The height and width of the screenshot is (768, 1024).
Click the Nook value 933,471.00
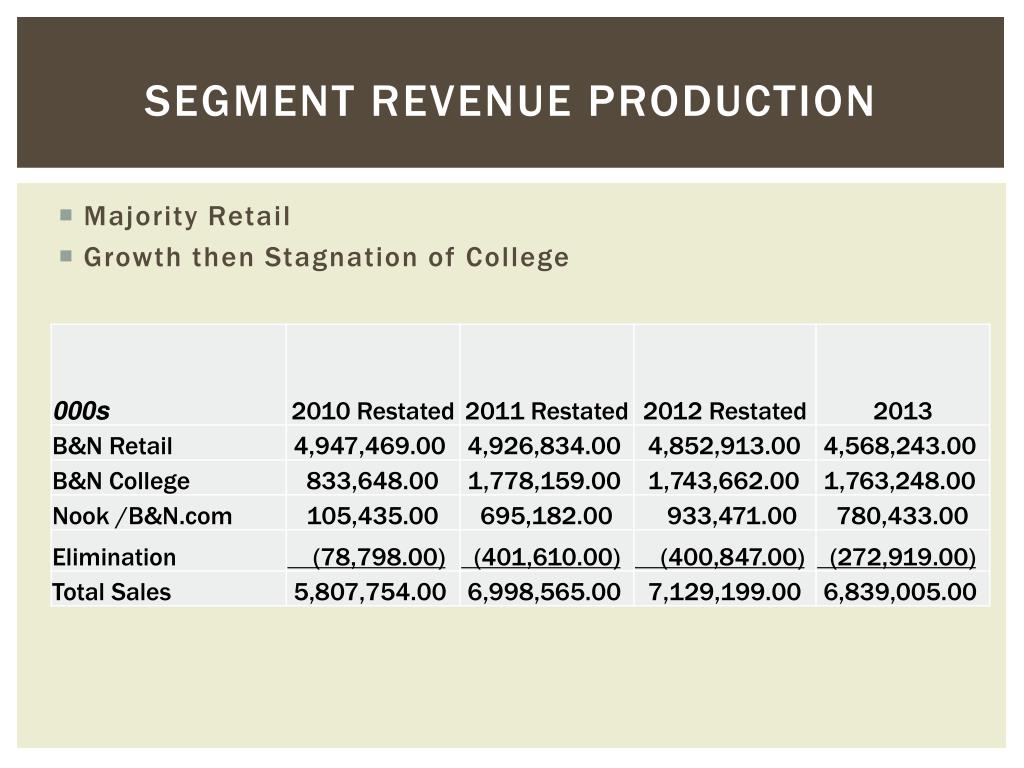731,516
